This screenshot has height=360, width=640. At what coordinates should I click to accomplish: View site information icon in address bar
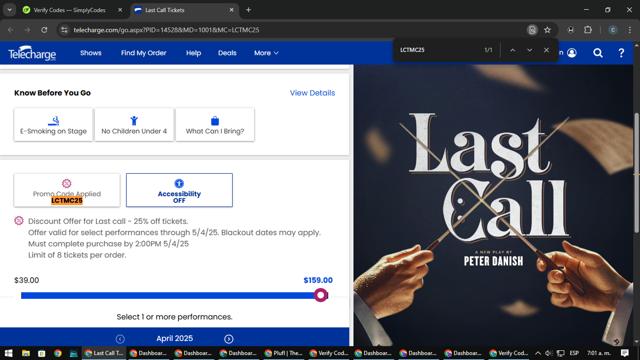tap(64, 30)
